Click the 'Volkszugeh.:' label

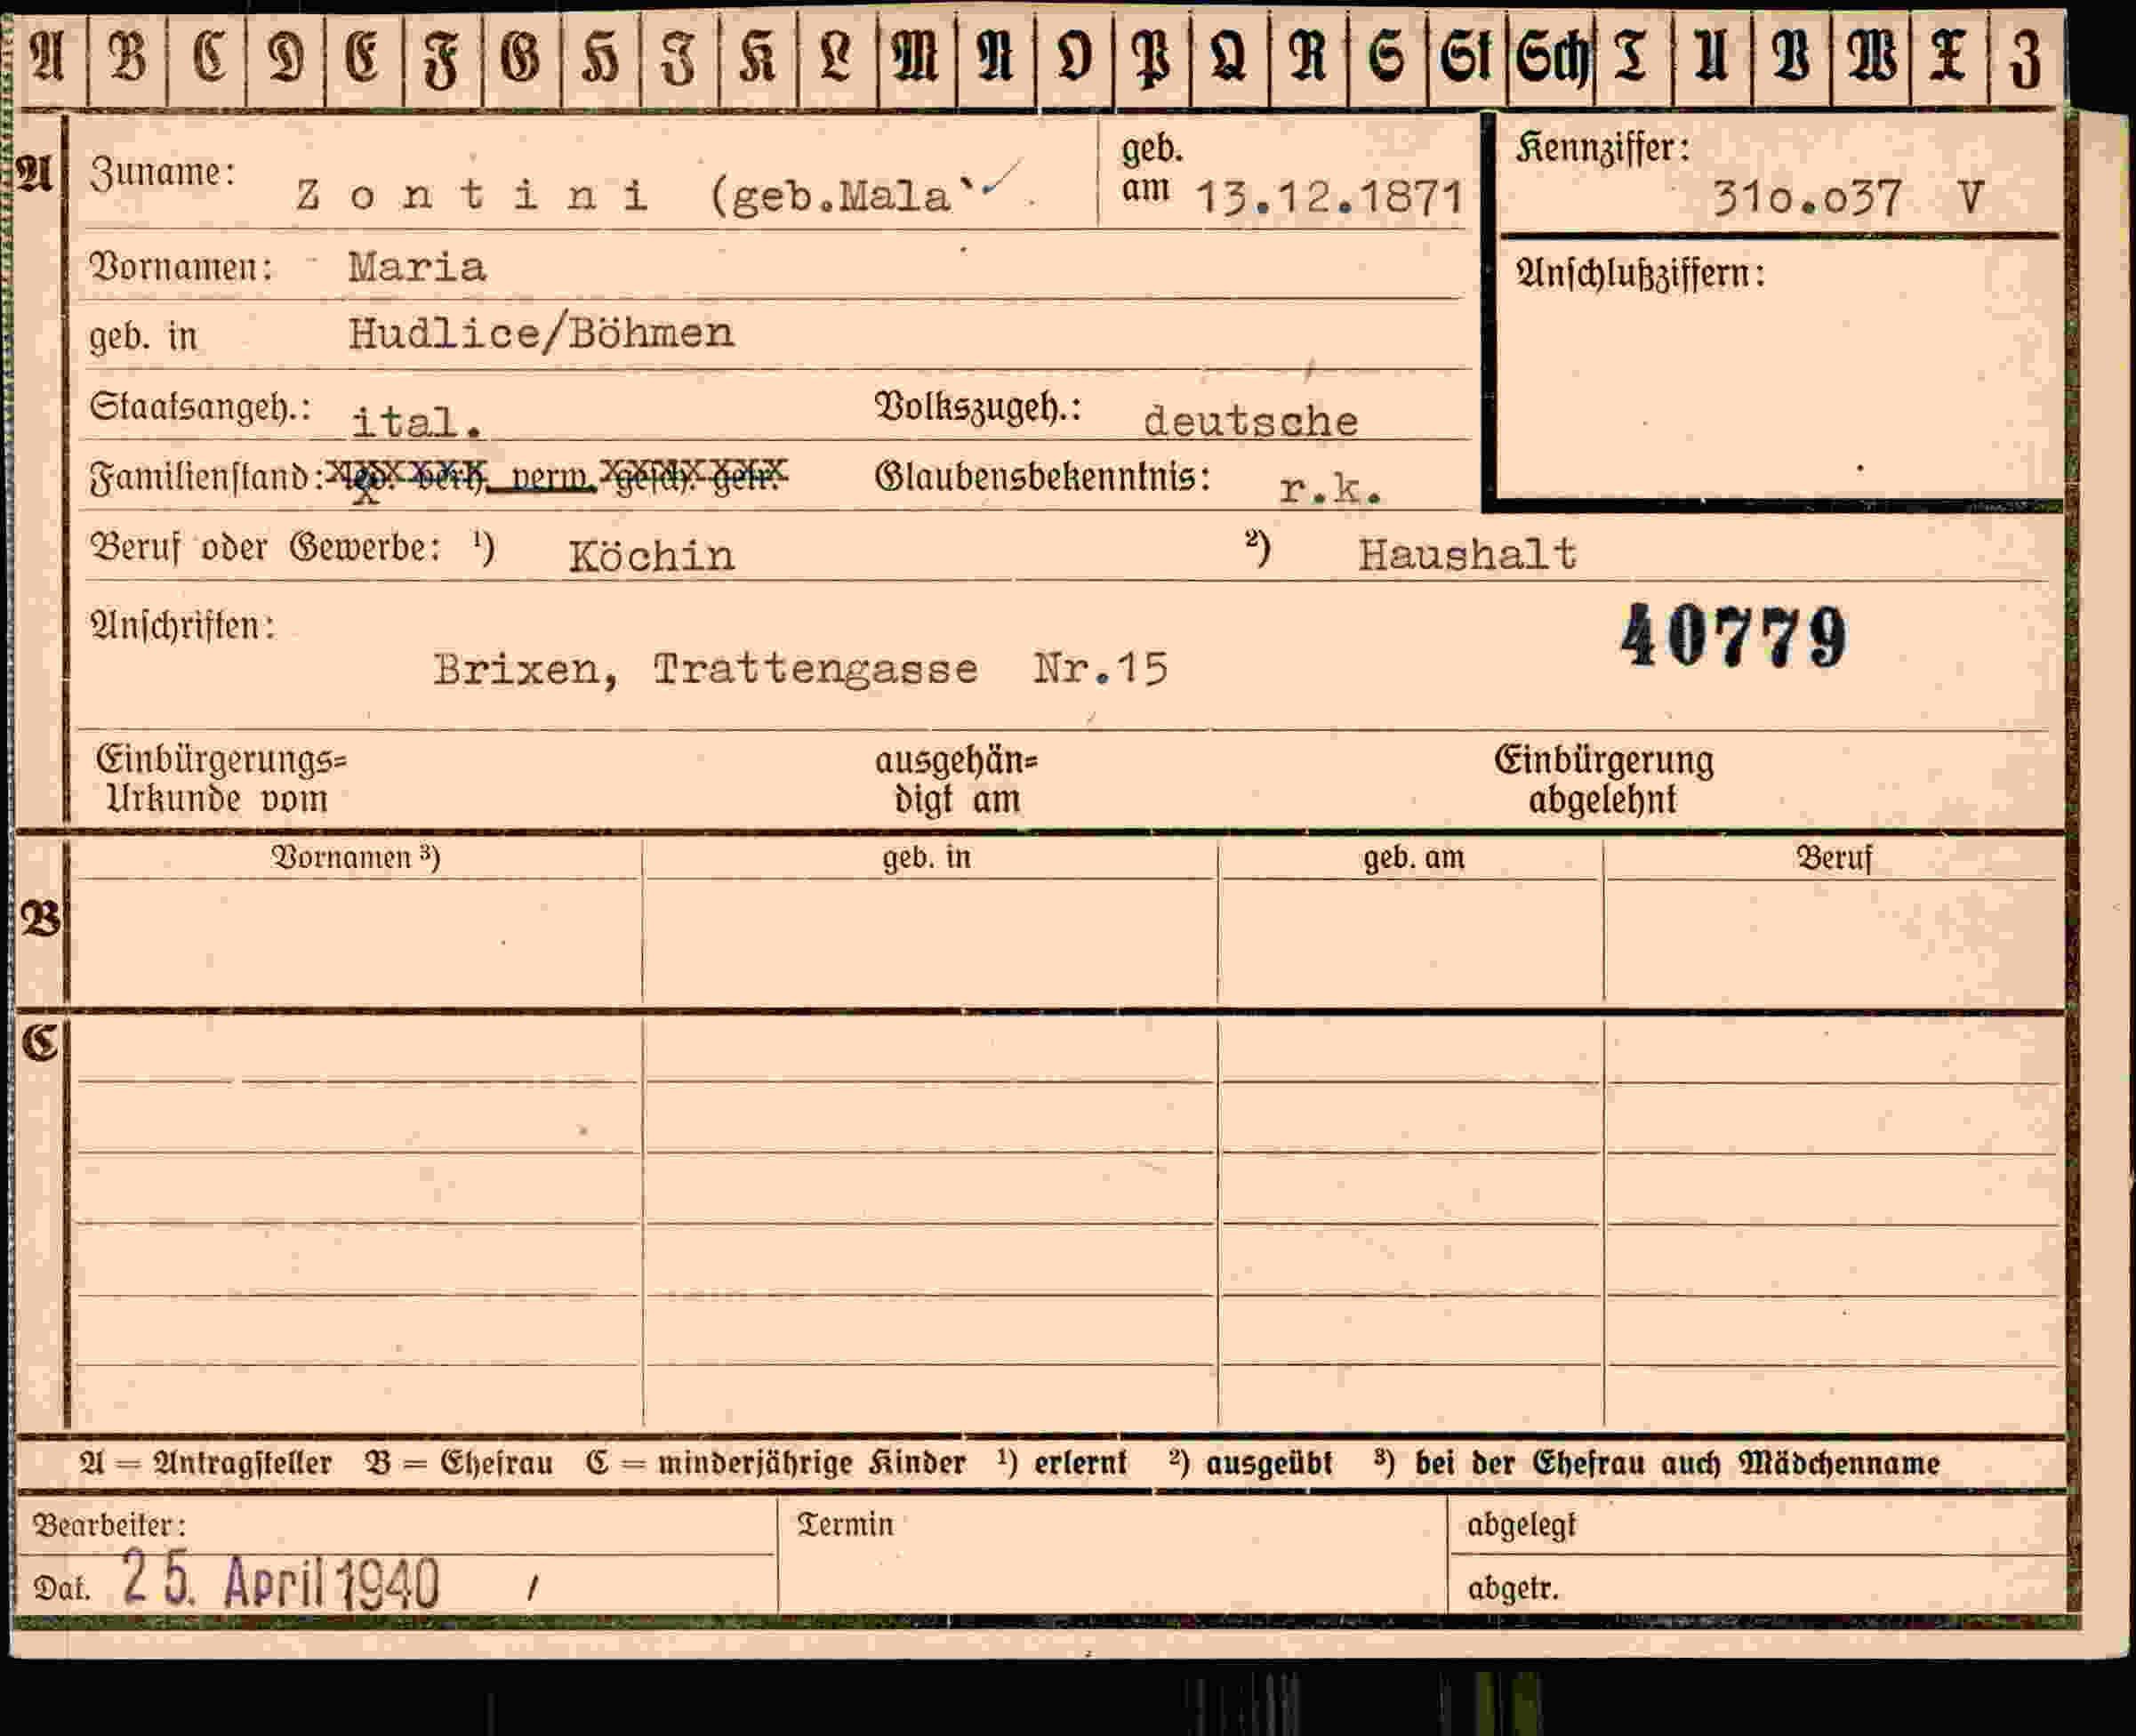pyautogui.click(x=978, y=408)
